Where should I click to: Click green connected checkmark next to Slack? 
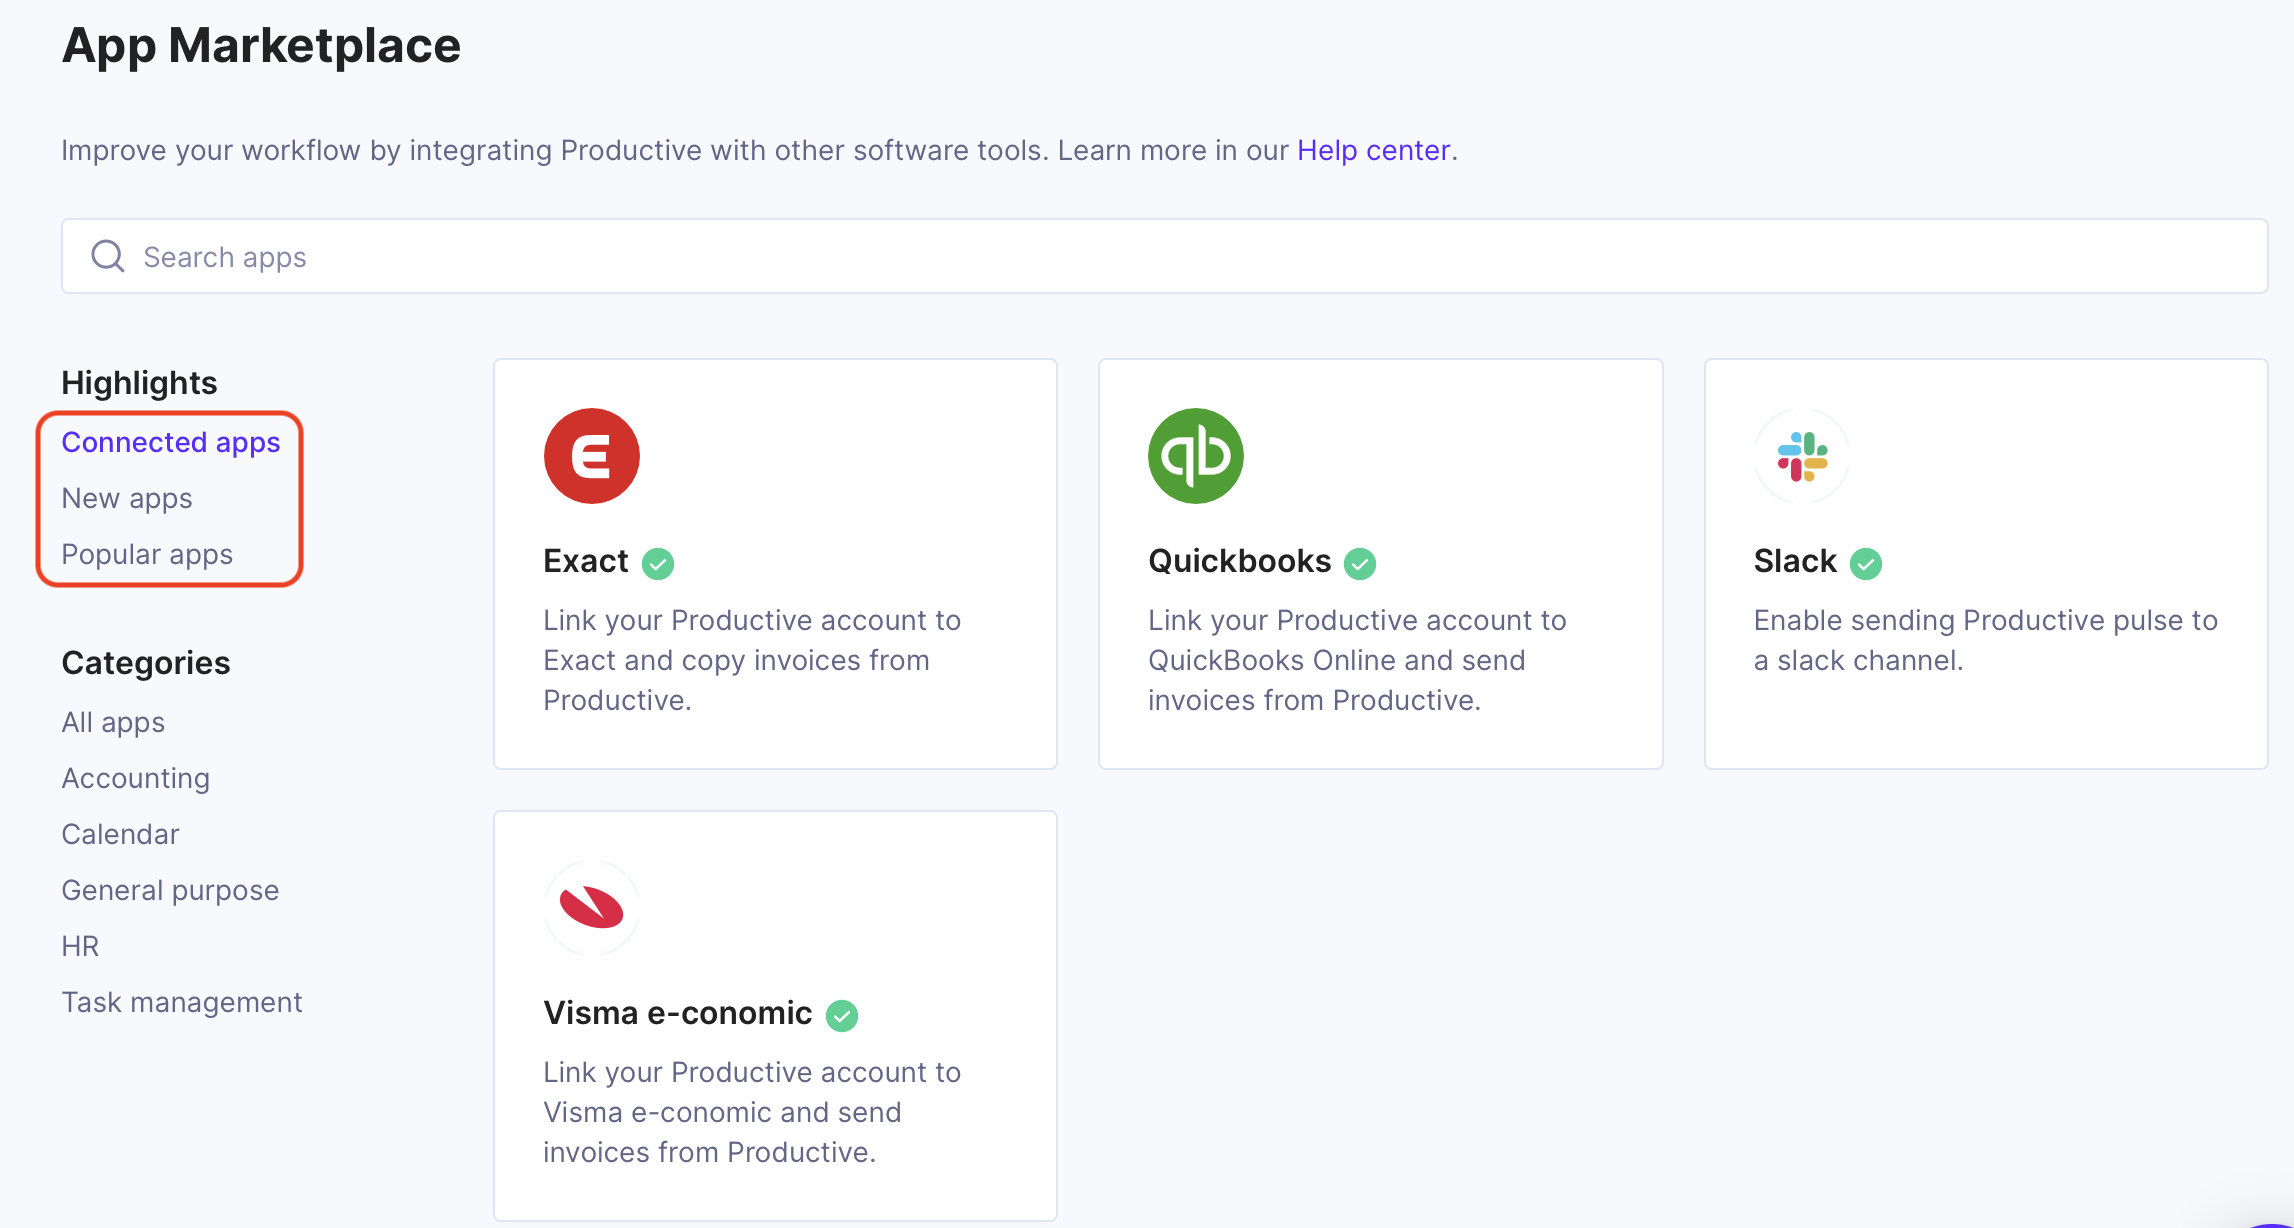1866,564
